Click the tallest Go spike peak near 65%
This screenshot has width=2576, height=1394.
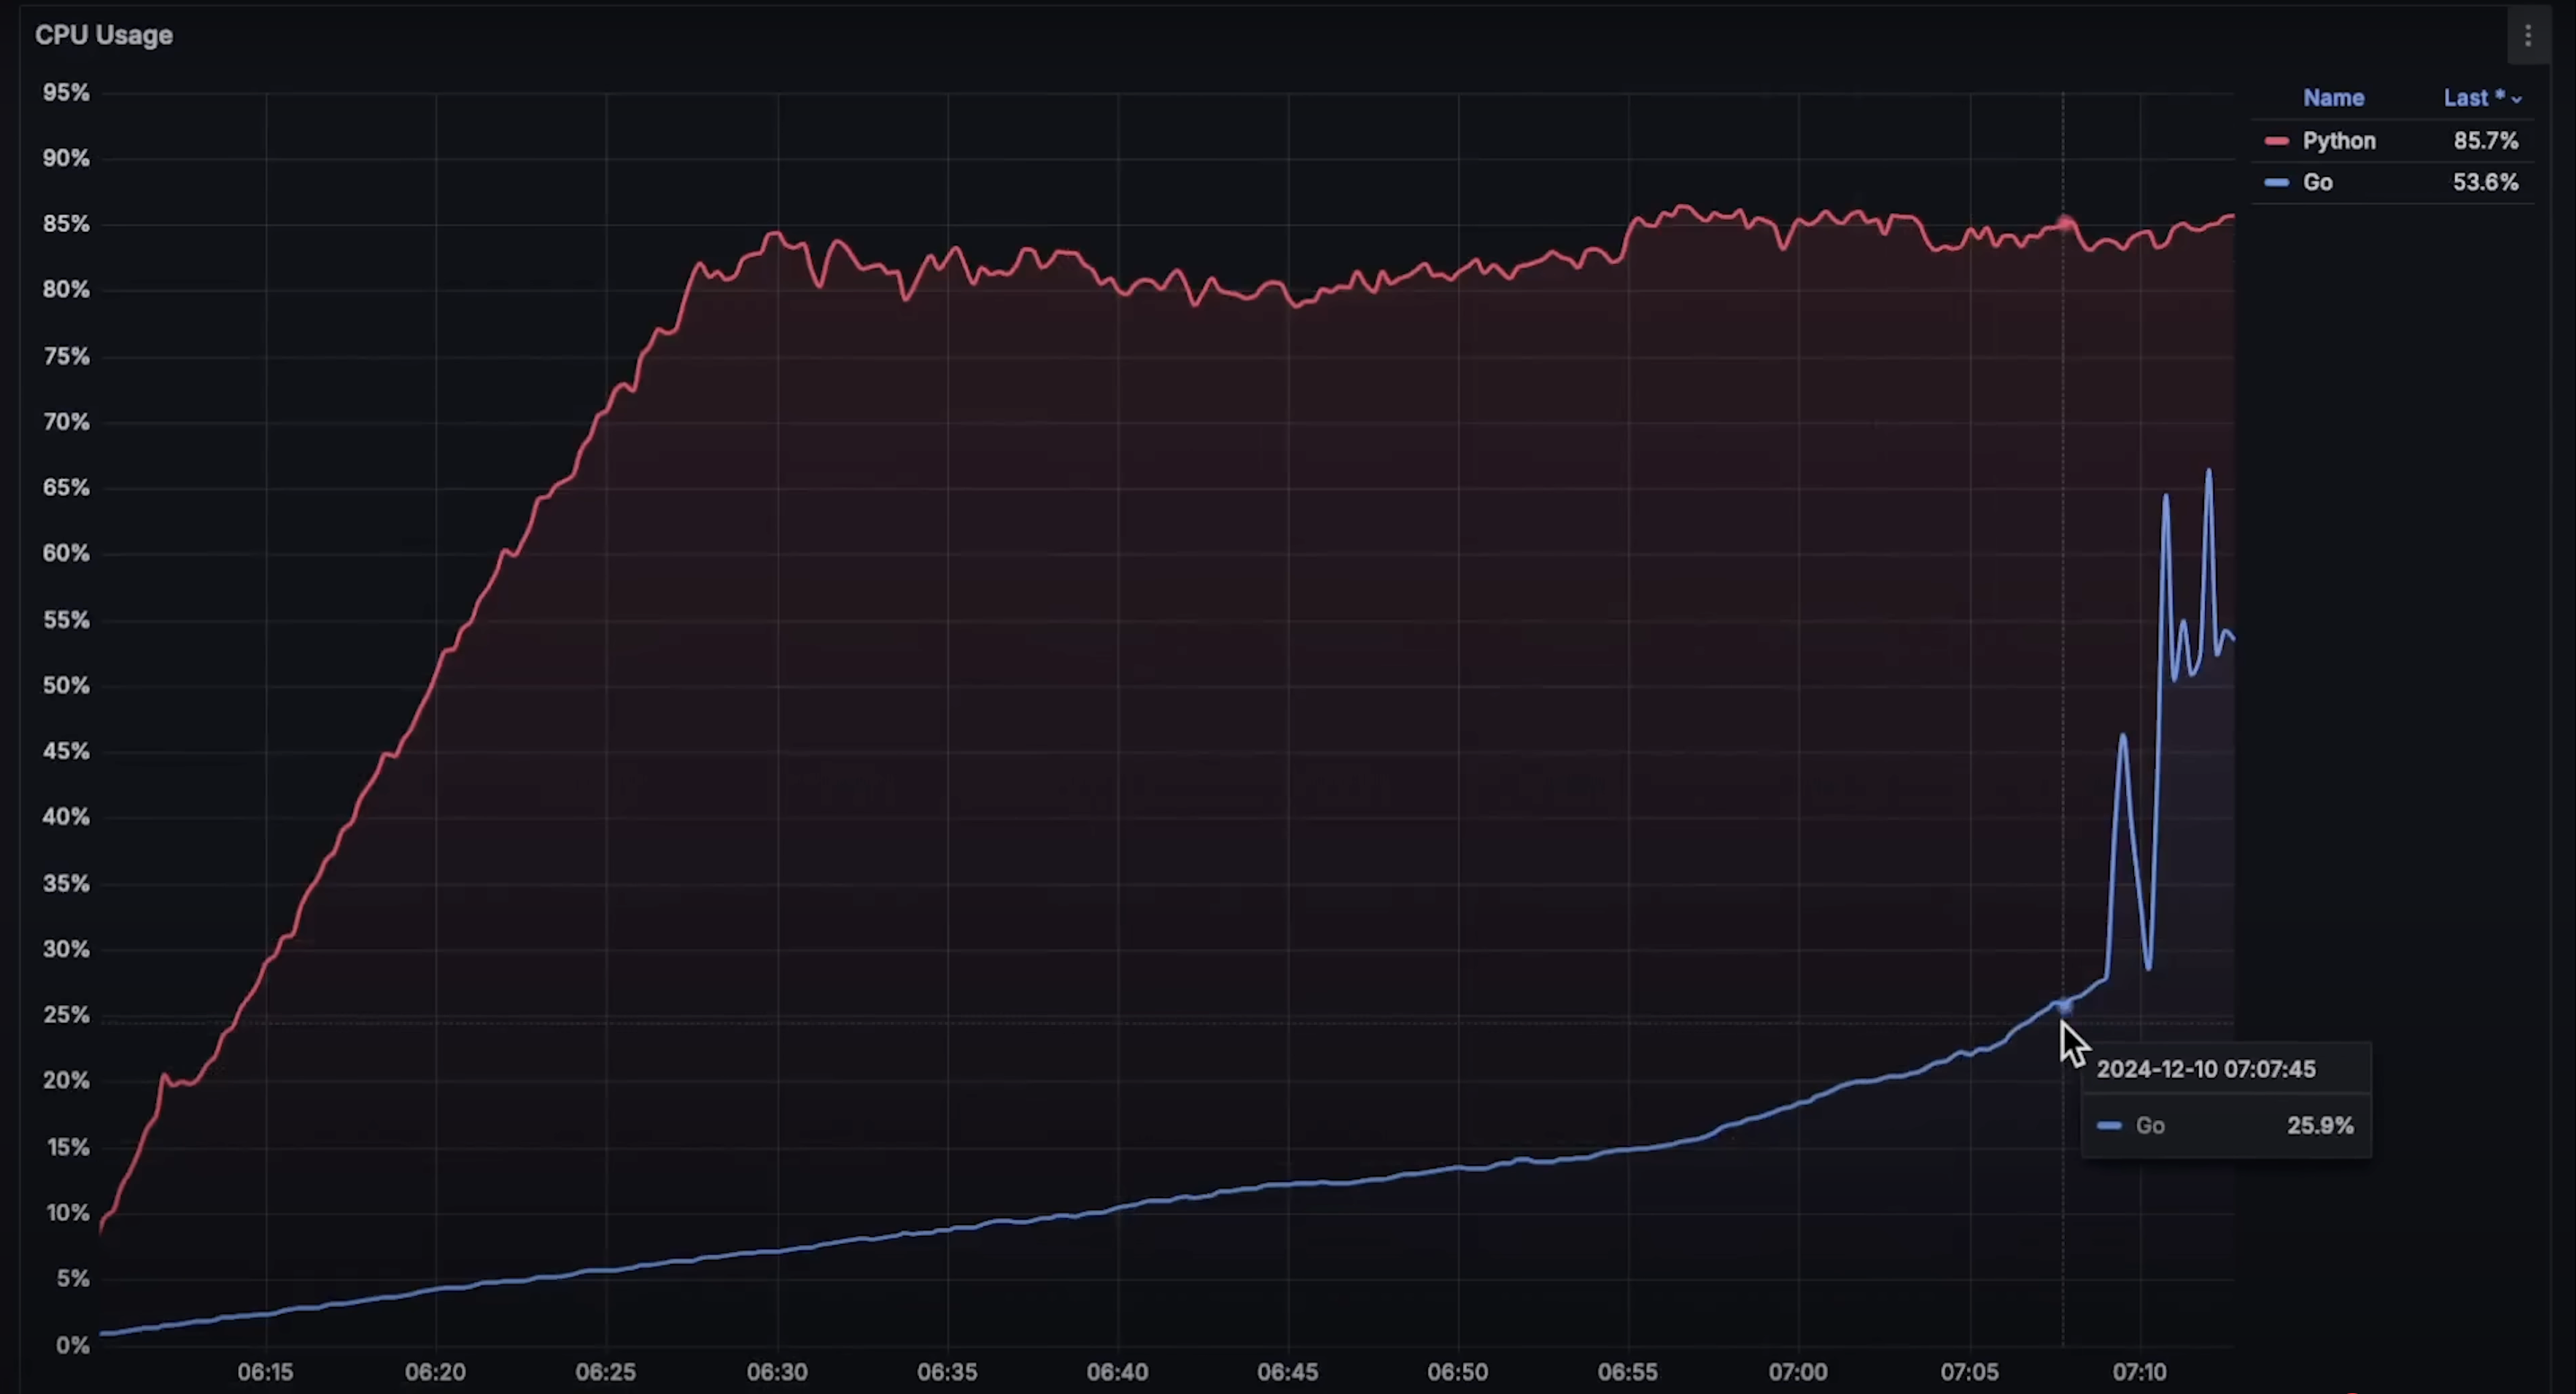pos(2208,471)
